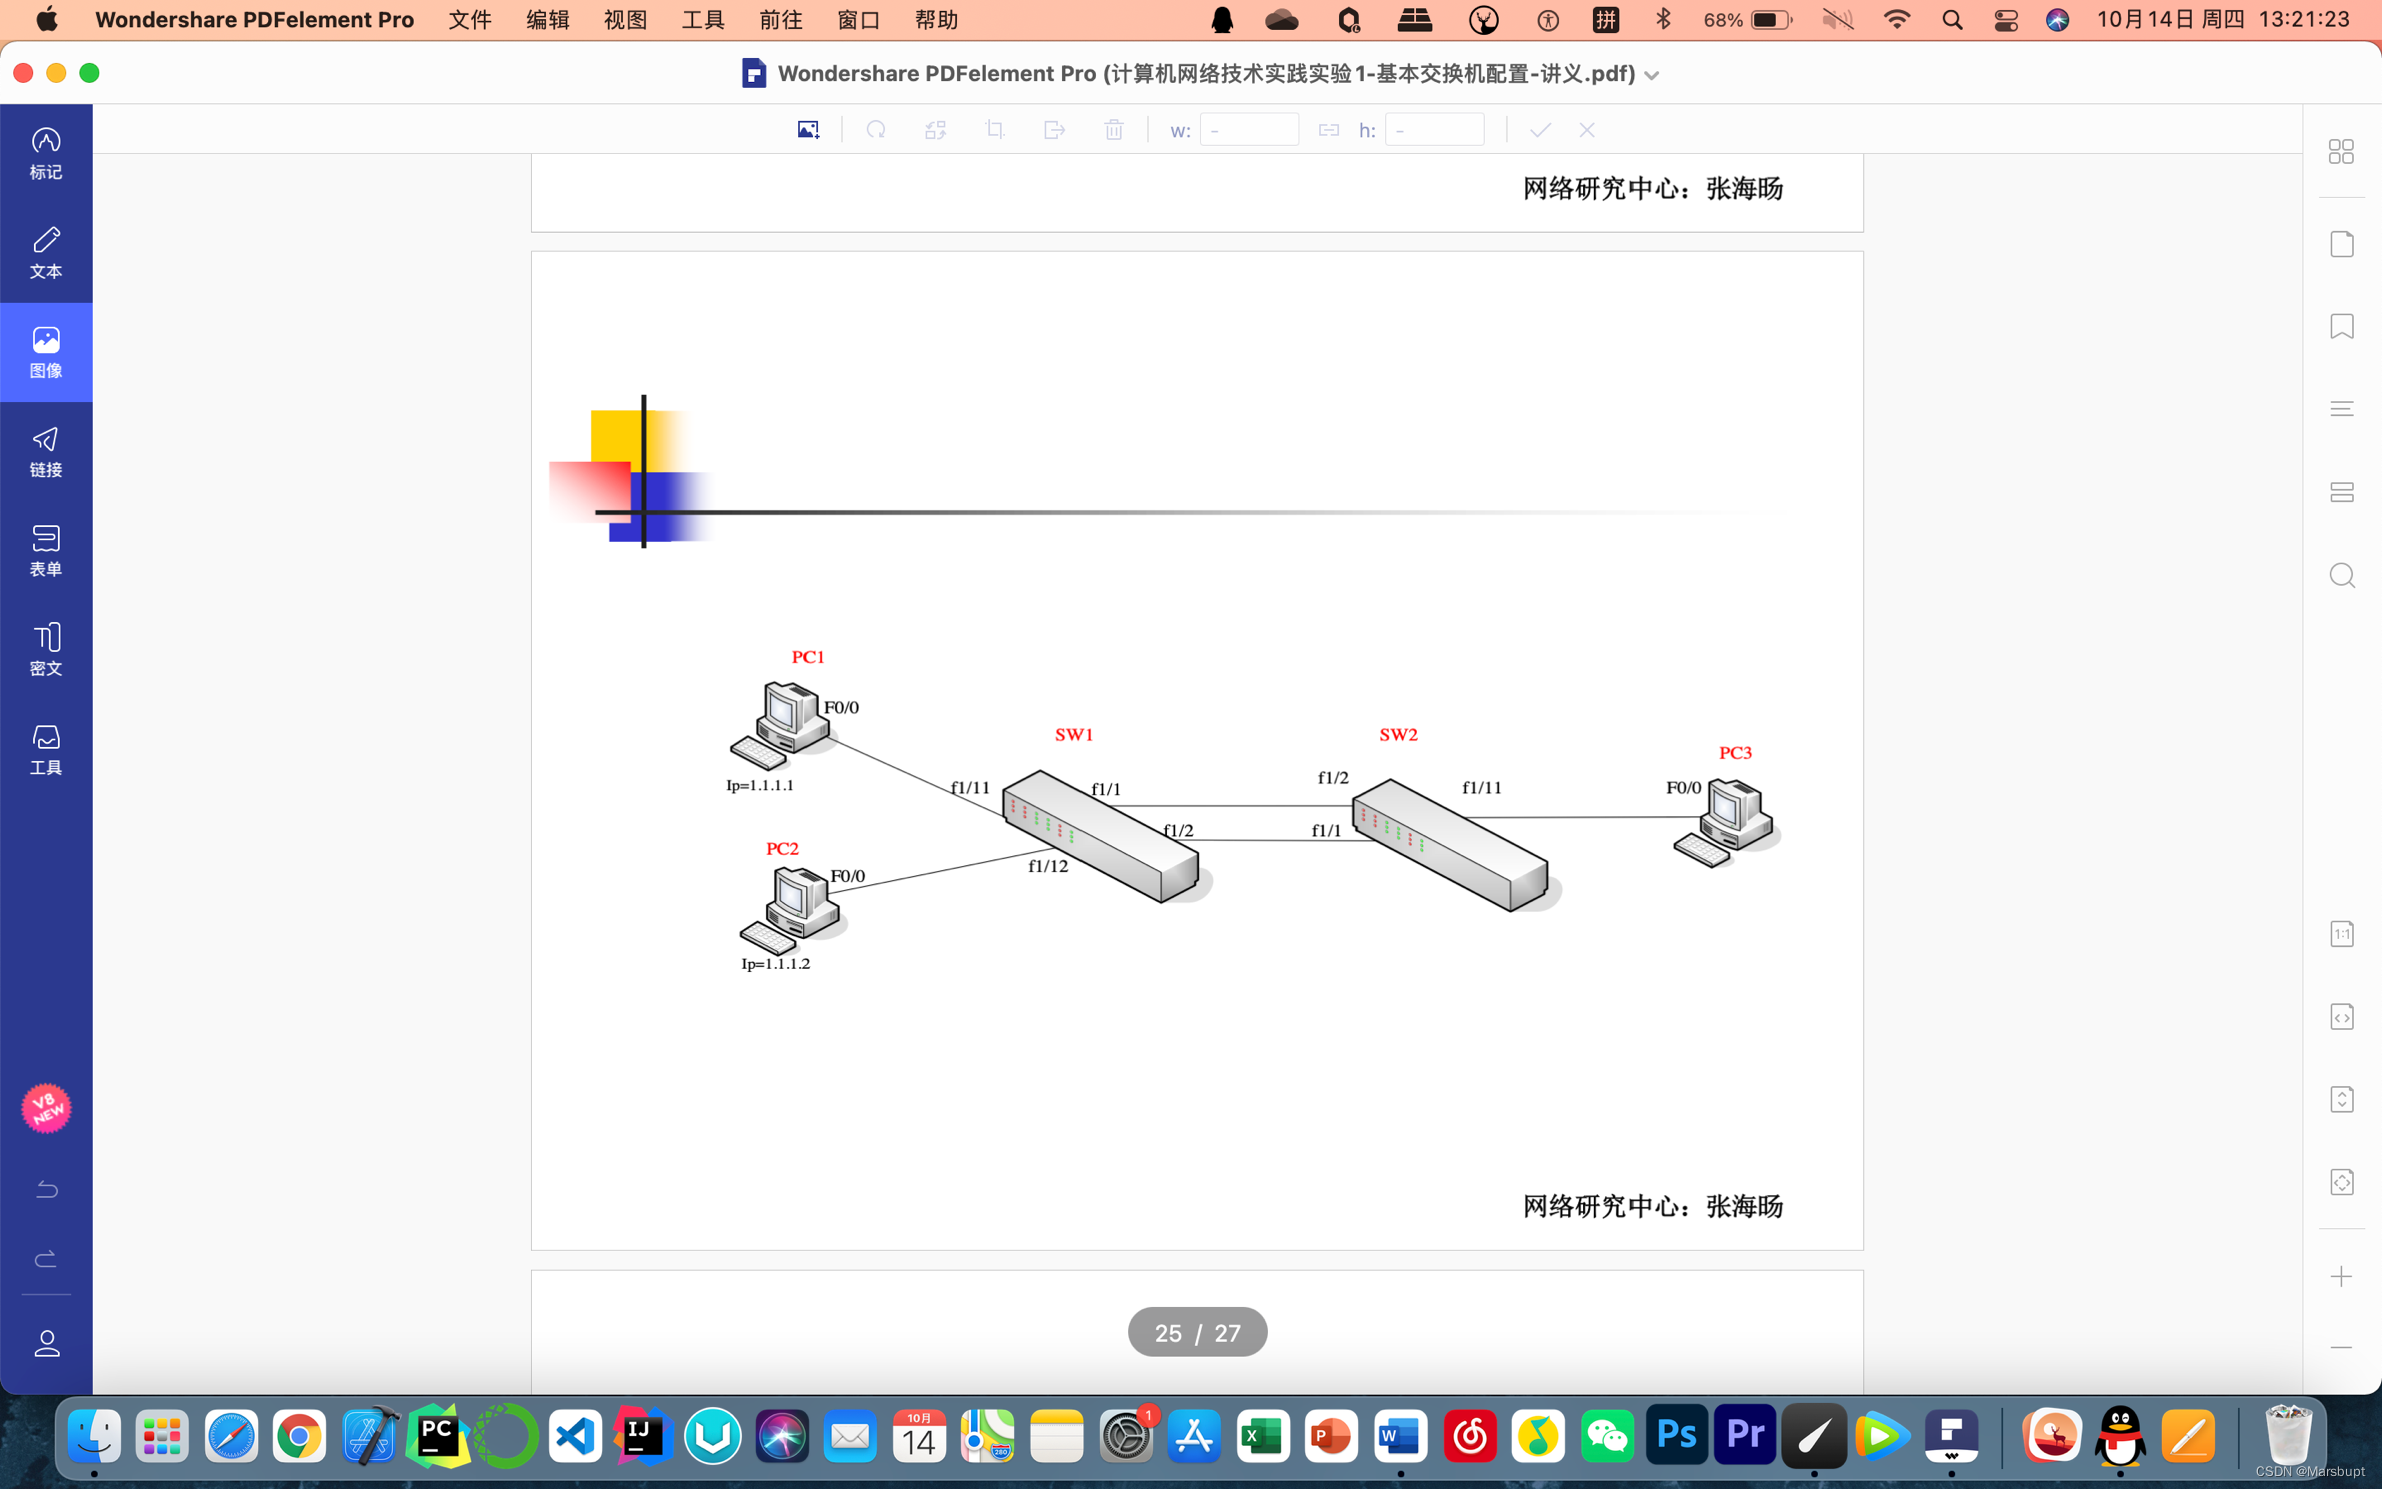This screenshot has height=1489, width=2382.
Task: Open the bookmarks panel icon
Action: click(x=2341, y=327)
